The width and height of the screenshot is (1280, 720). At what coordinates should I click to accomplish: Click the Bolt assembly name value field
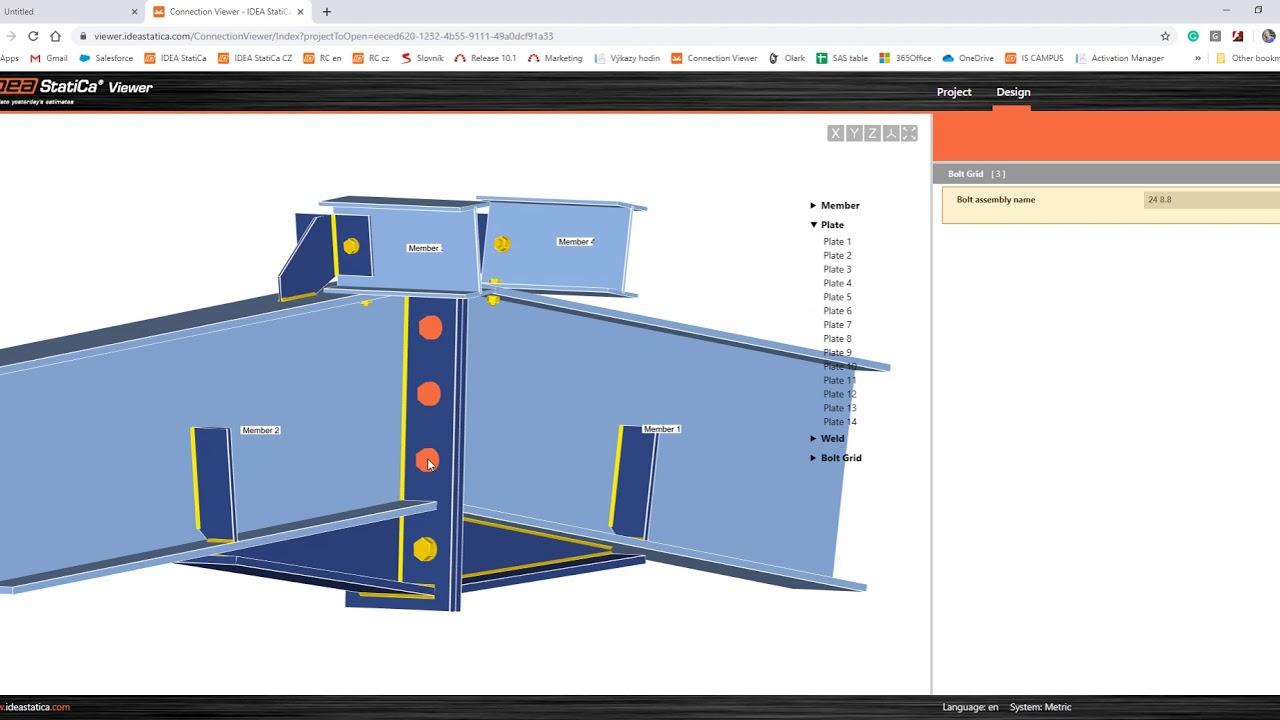coord(1210,200)
